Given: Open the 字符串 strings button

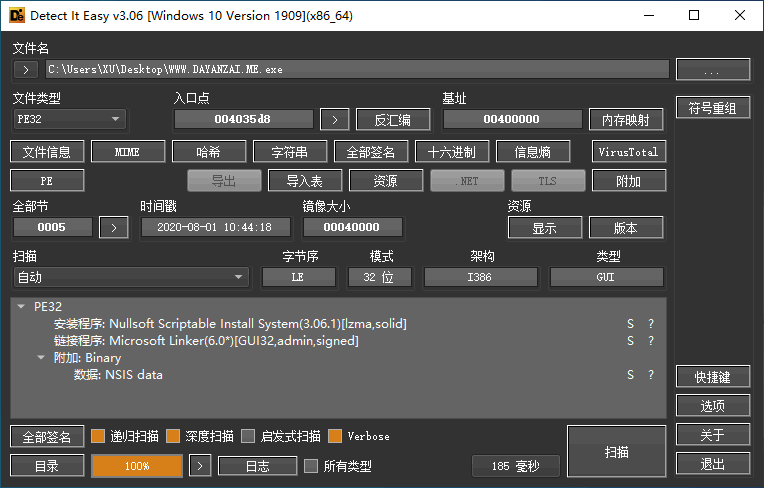Looking at the screenshot, I should [x=289, y=152].
